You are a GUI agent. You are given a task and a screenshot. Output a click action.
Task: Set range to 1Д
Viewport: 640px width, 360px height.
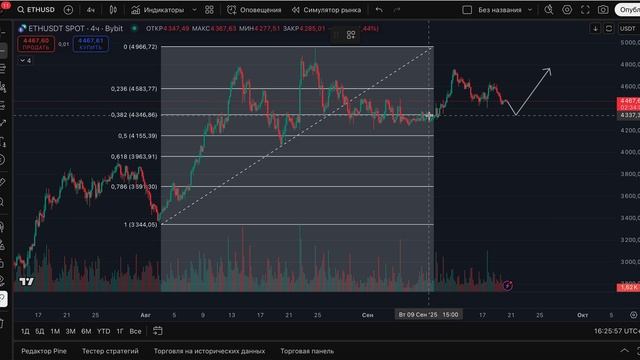[25, 331]
